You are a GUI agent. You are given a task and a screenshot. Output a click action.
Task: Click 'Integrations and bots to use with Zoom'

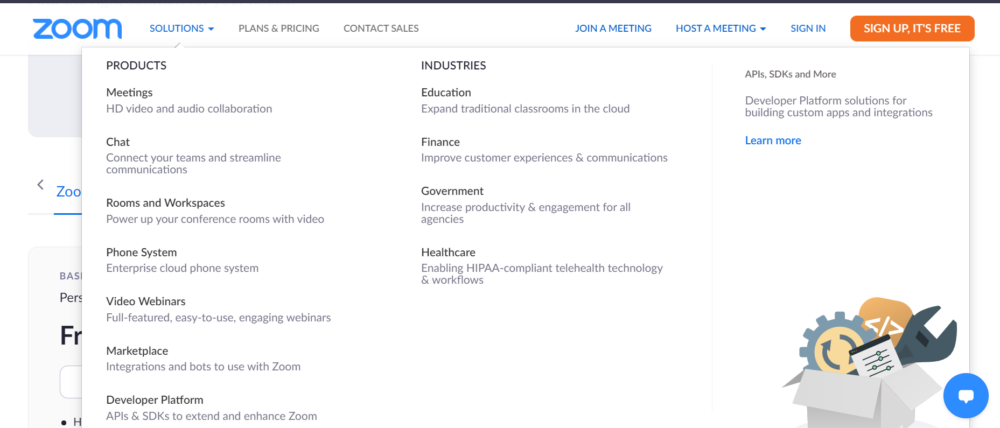[x=203, y=367]
